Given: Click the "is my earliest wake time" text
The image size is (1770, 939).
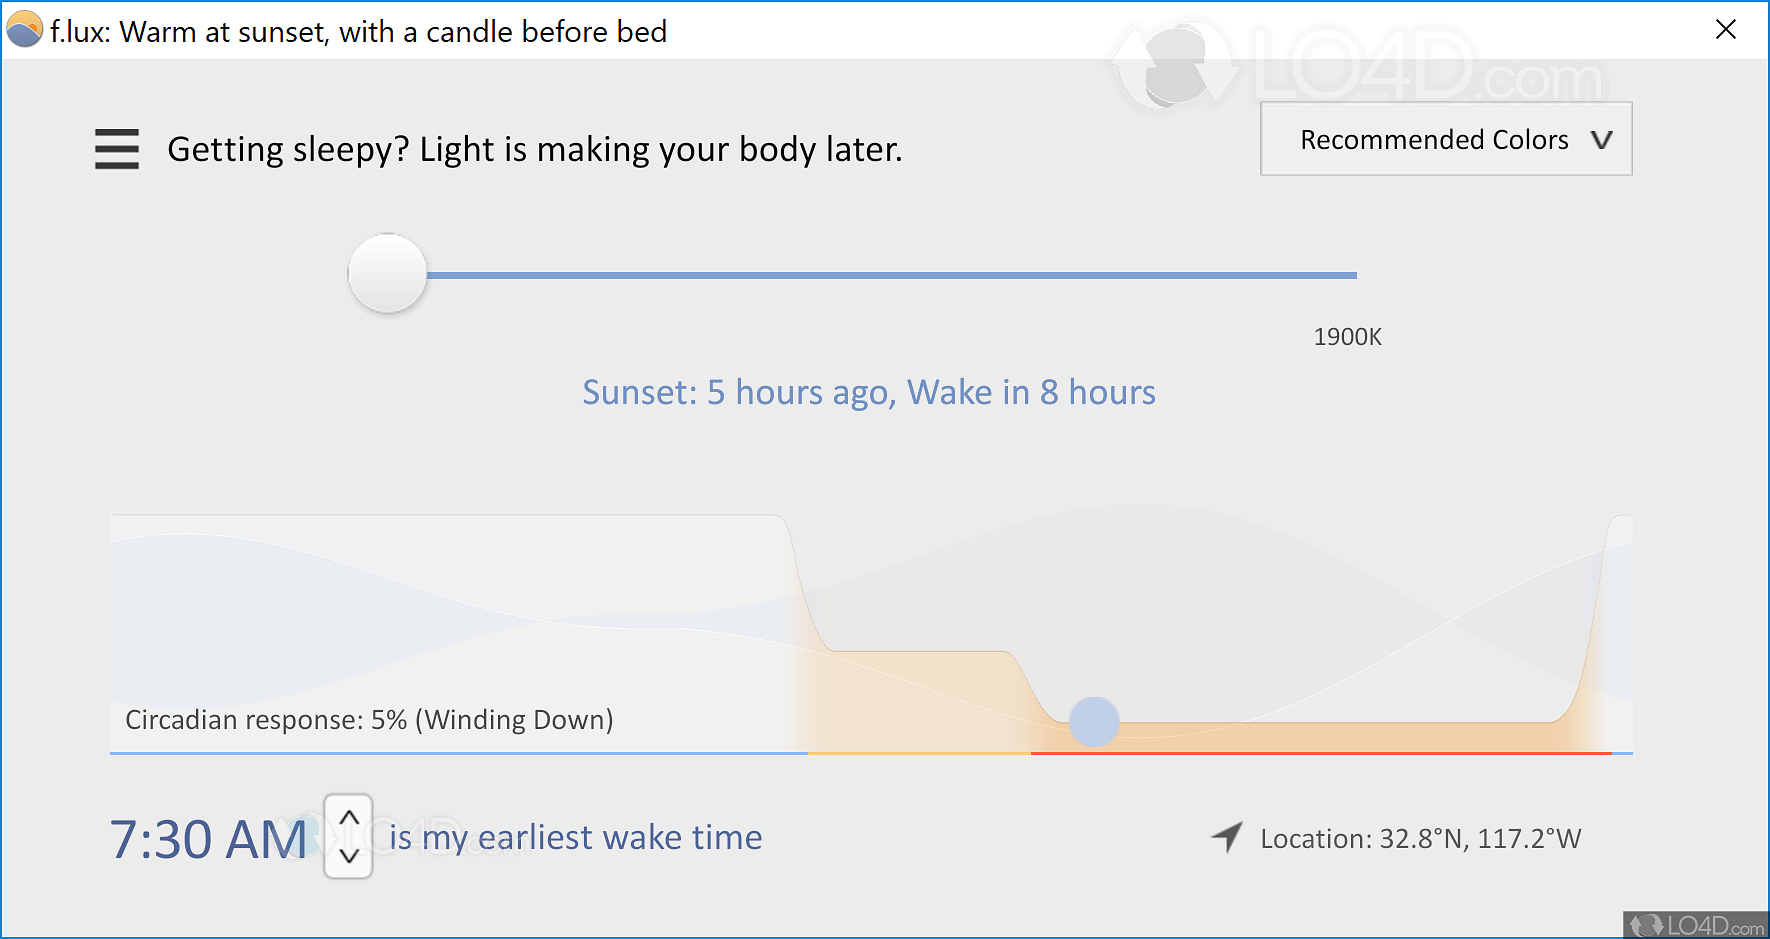Looking at the screenshot, I should coord(576,837).
